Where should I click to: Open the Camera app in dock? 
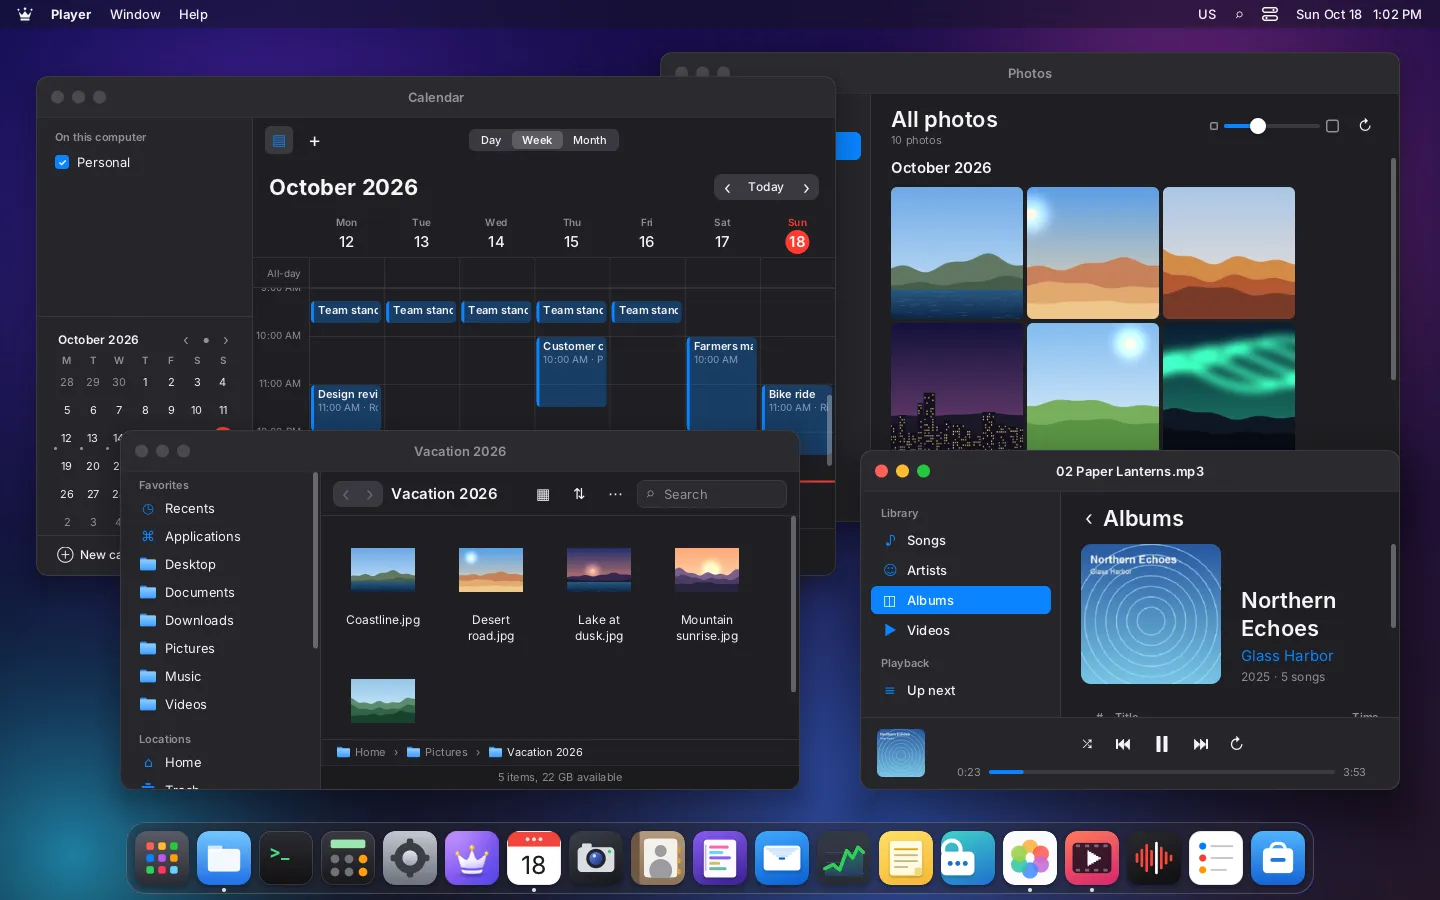click(596, 858)
